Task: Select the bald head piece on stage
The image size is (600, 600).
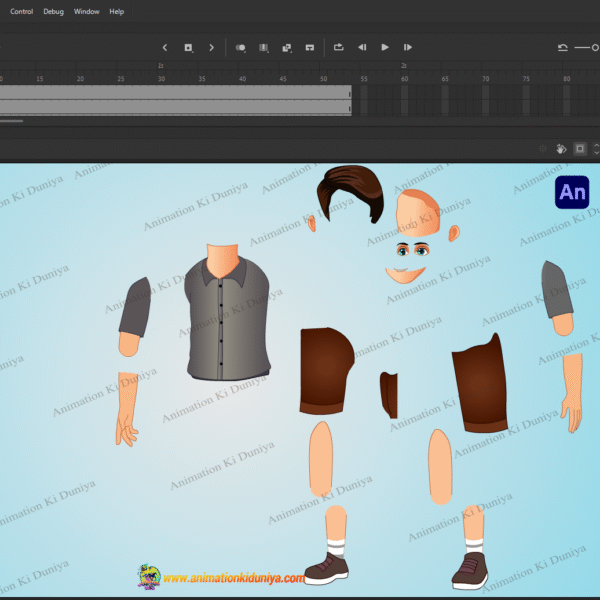Action: [x=418, y=213]
